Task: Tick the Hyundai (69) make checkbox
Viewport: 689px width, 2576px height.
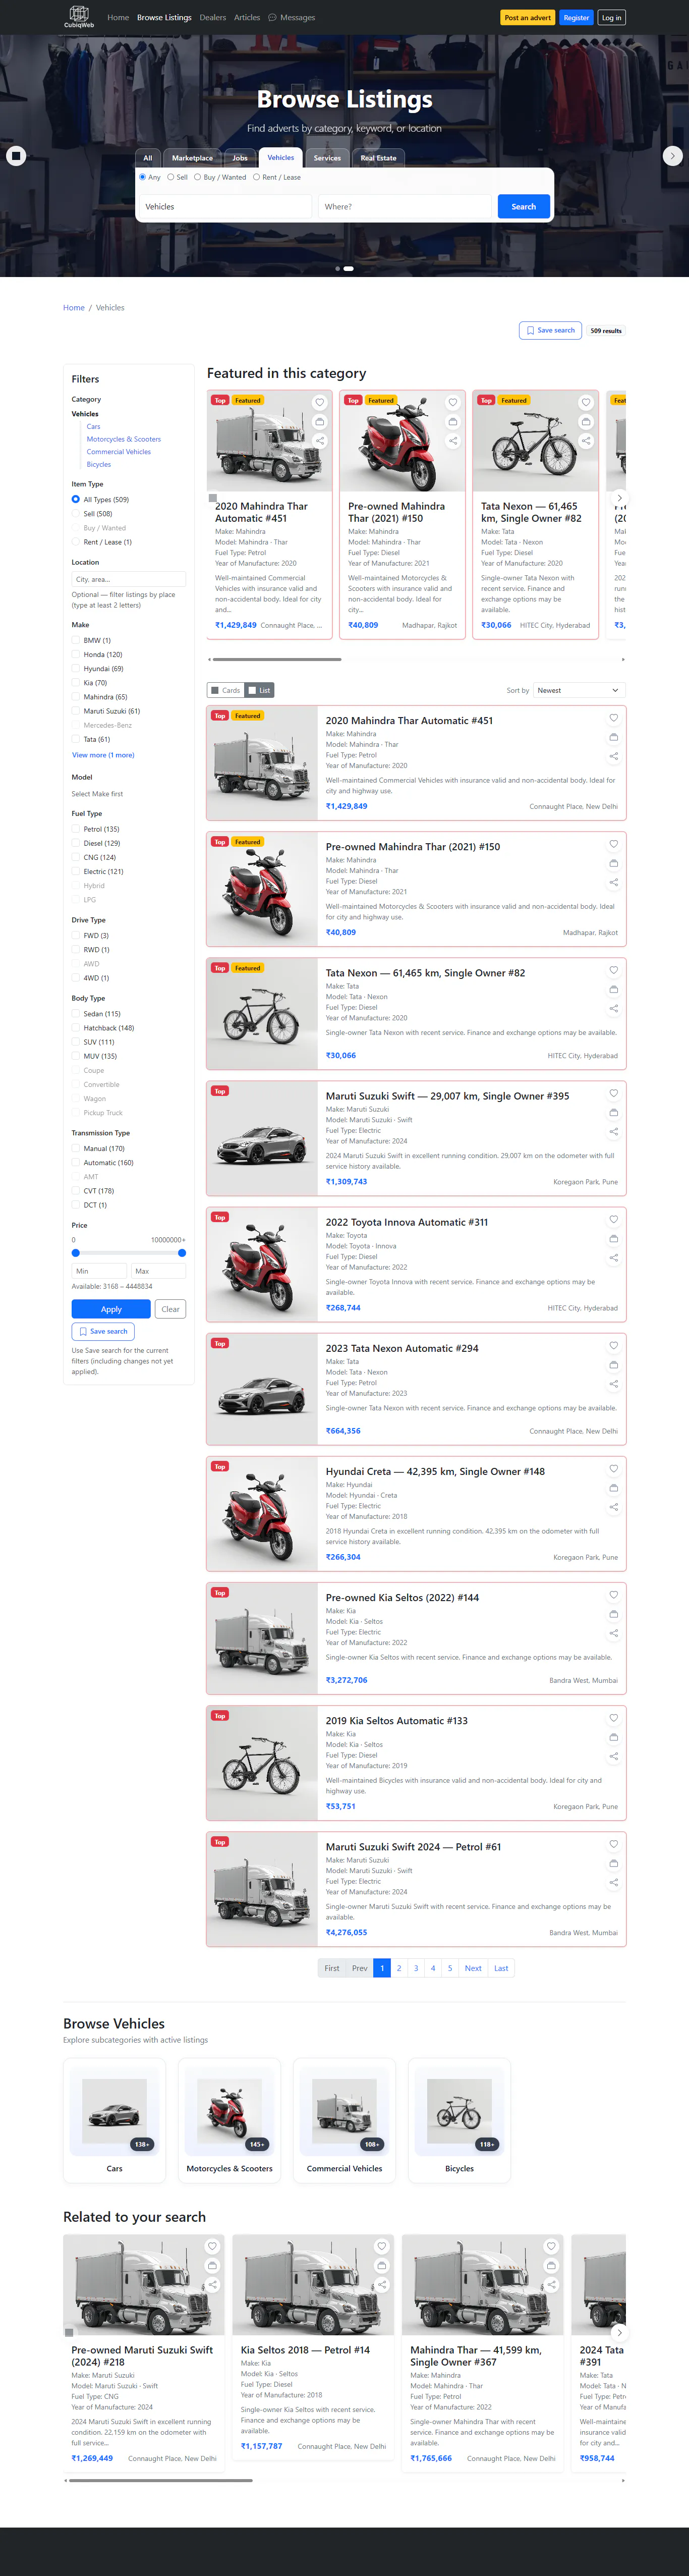Action: (76, 668)
